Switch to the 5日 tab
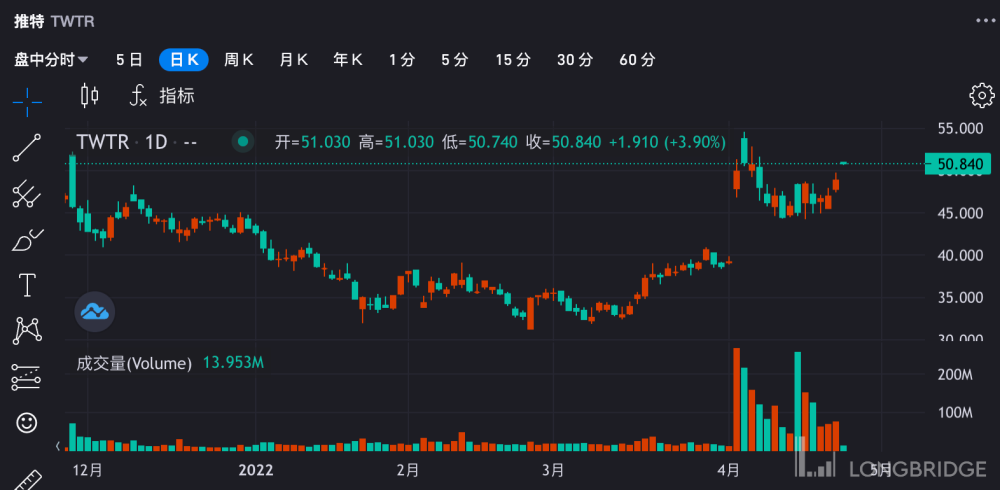Screen dimensions: 1000x490 129,60
